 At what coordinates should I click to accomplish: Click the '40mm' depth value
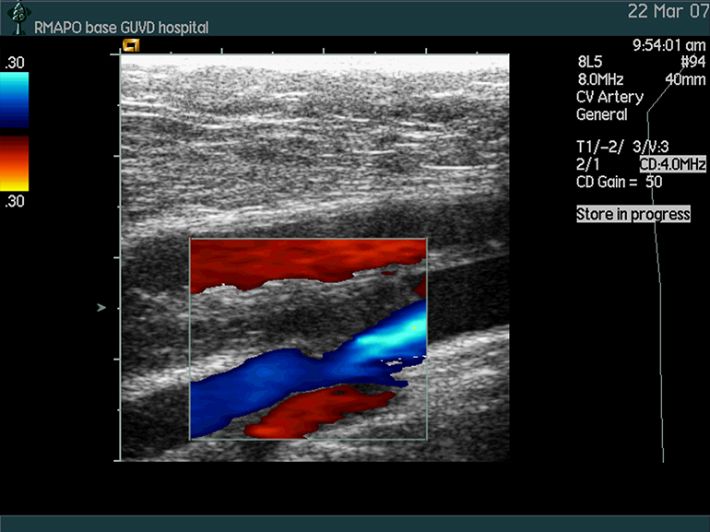tap(685, 80)
